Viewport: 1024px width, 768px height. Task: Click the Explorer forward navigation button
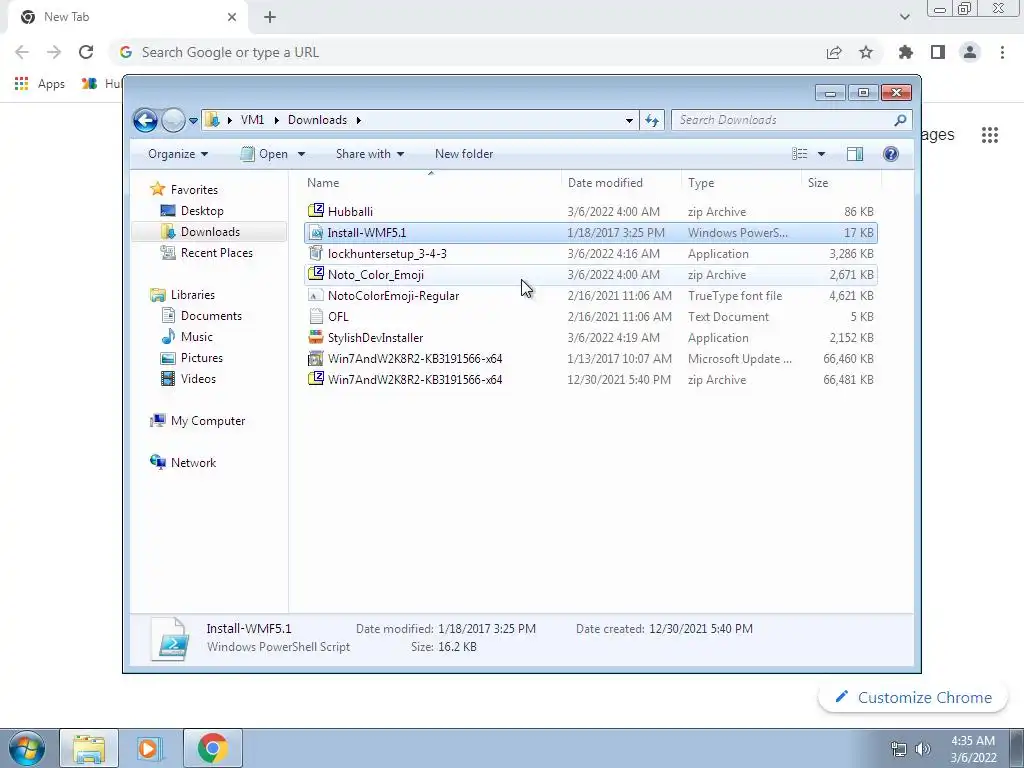[x=173, y=120]
